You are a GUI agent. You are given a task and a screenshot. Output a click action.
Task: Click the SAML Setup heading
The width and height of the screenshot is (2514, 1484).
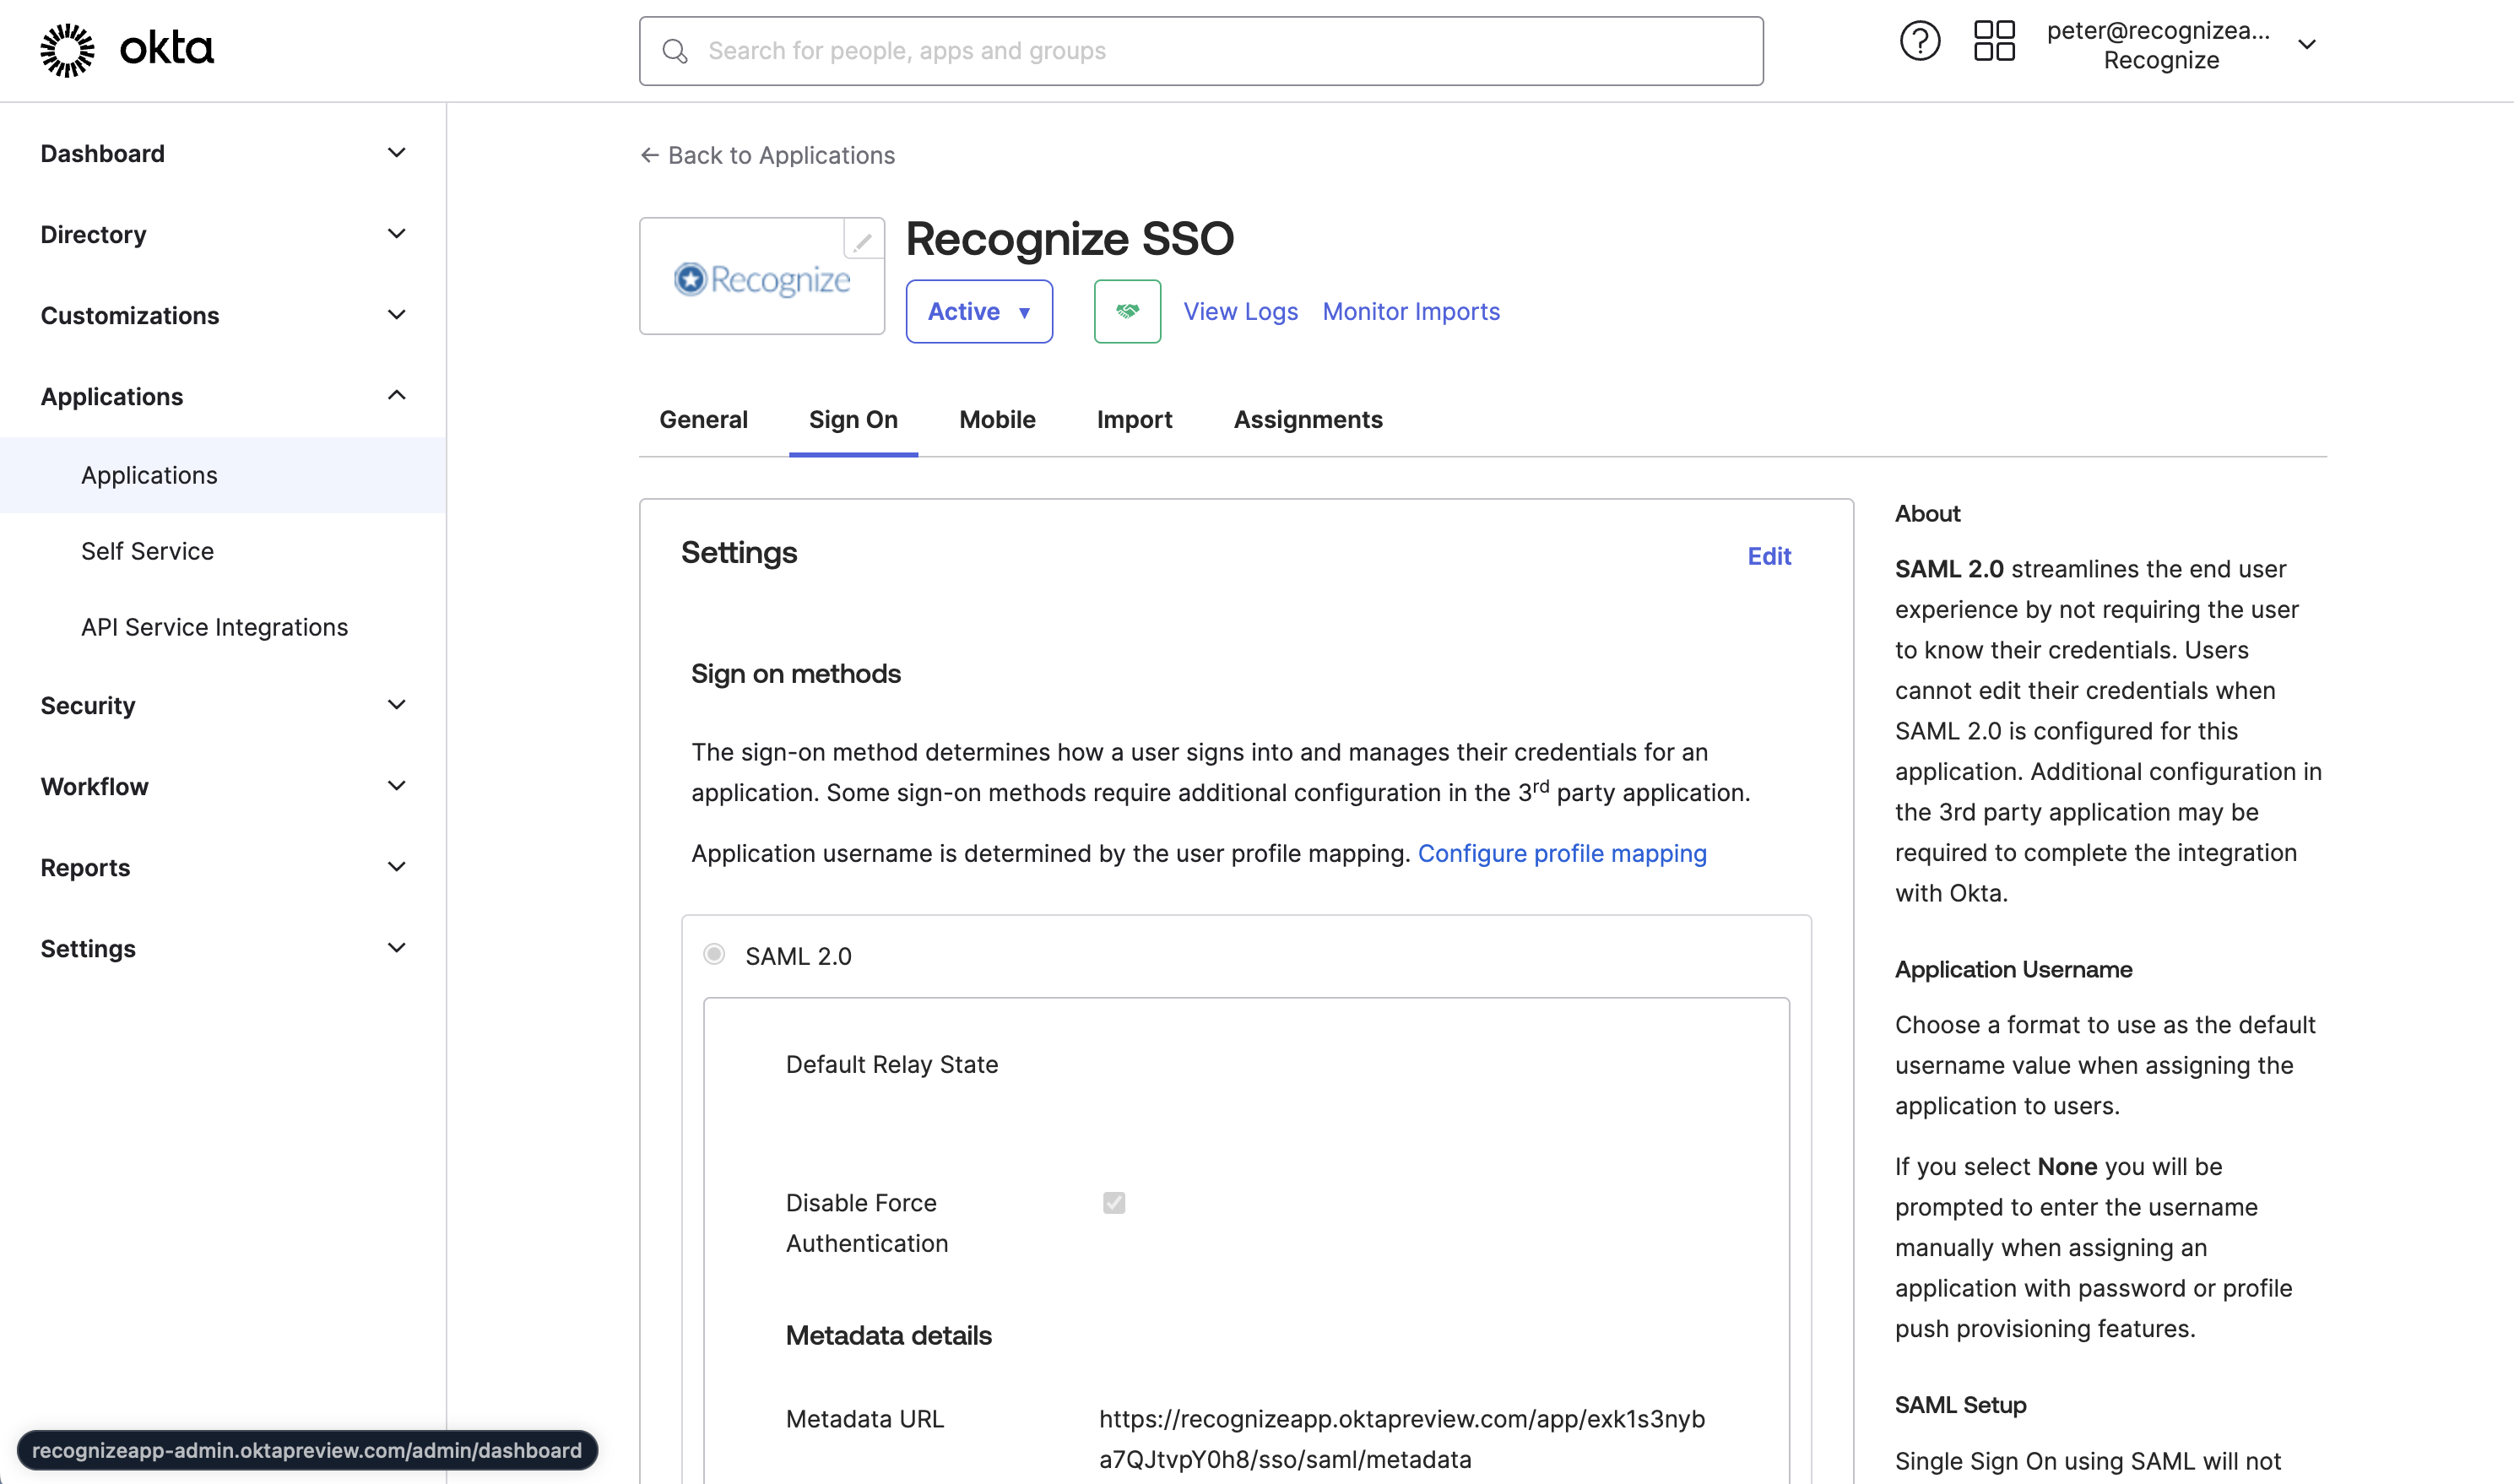pyautogui.click(x=1960, y=1404)
